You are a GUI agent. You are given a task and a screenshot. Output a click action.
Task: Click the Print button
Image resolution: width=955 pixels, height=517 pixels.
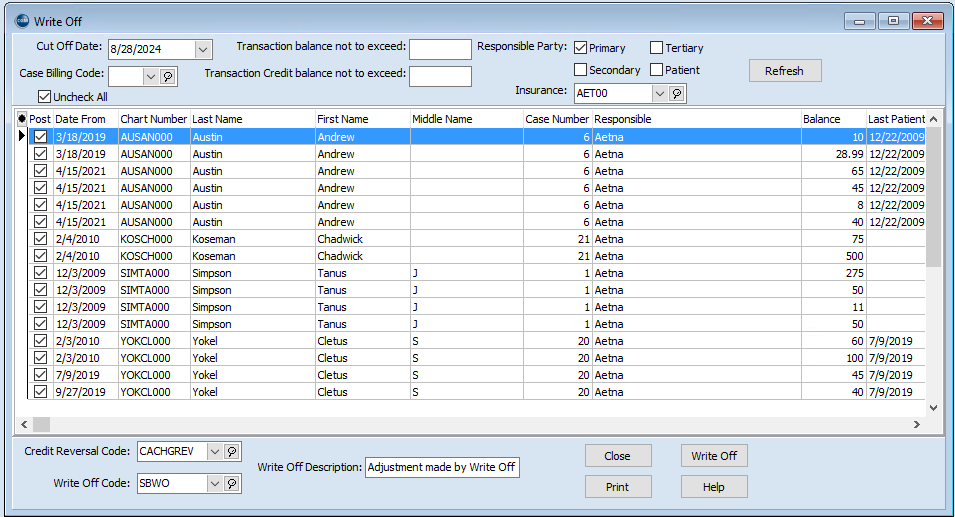click(x=618, y=487)
